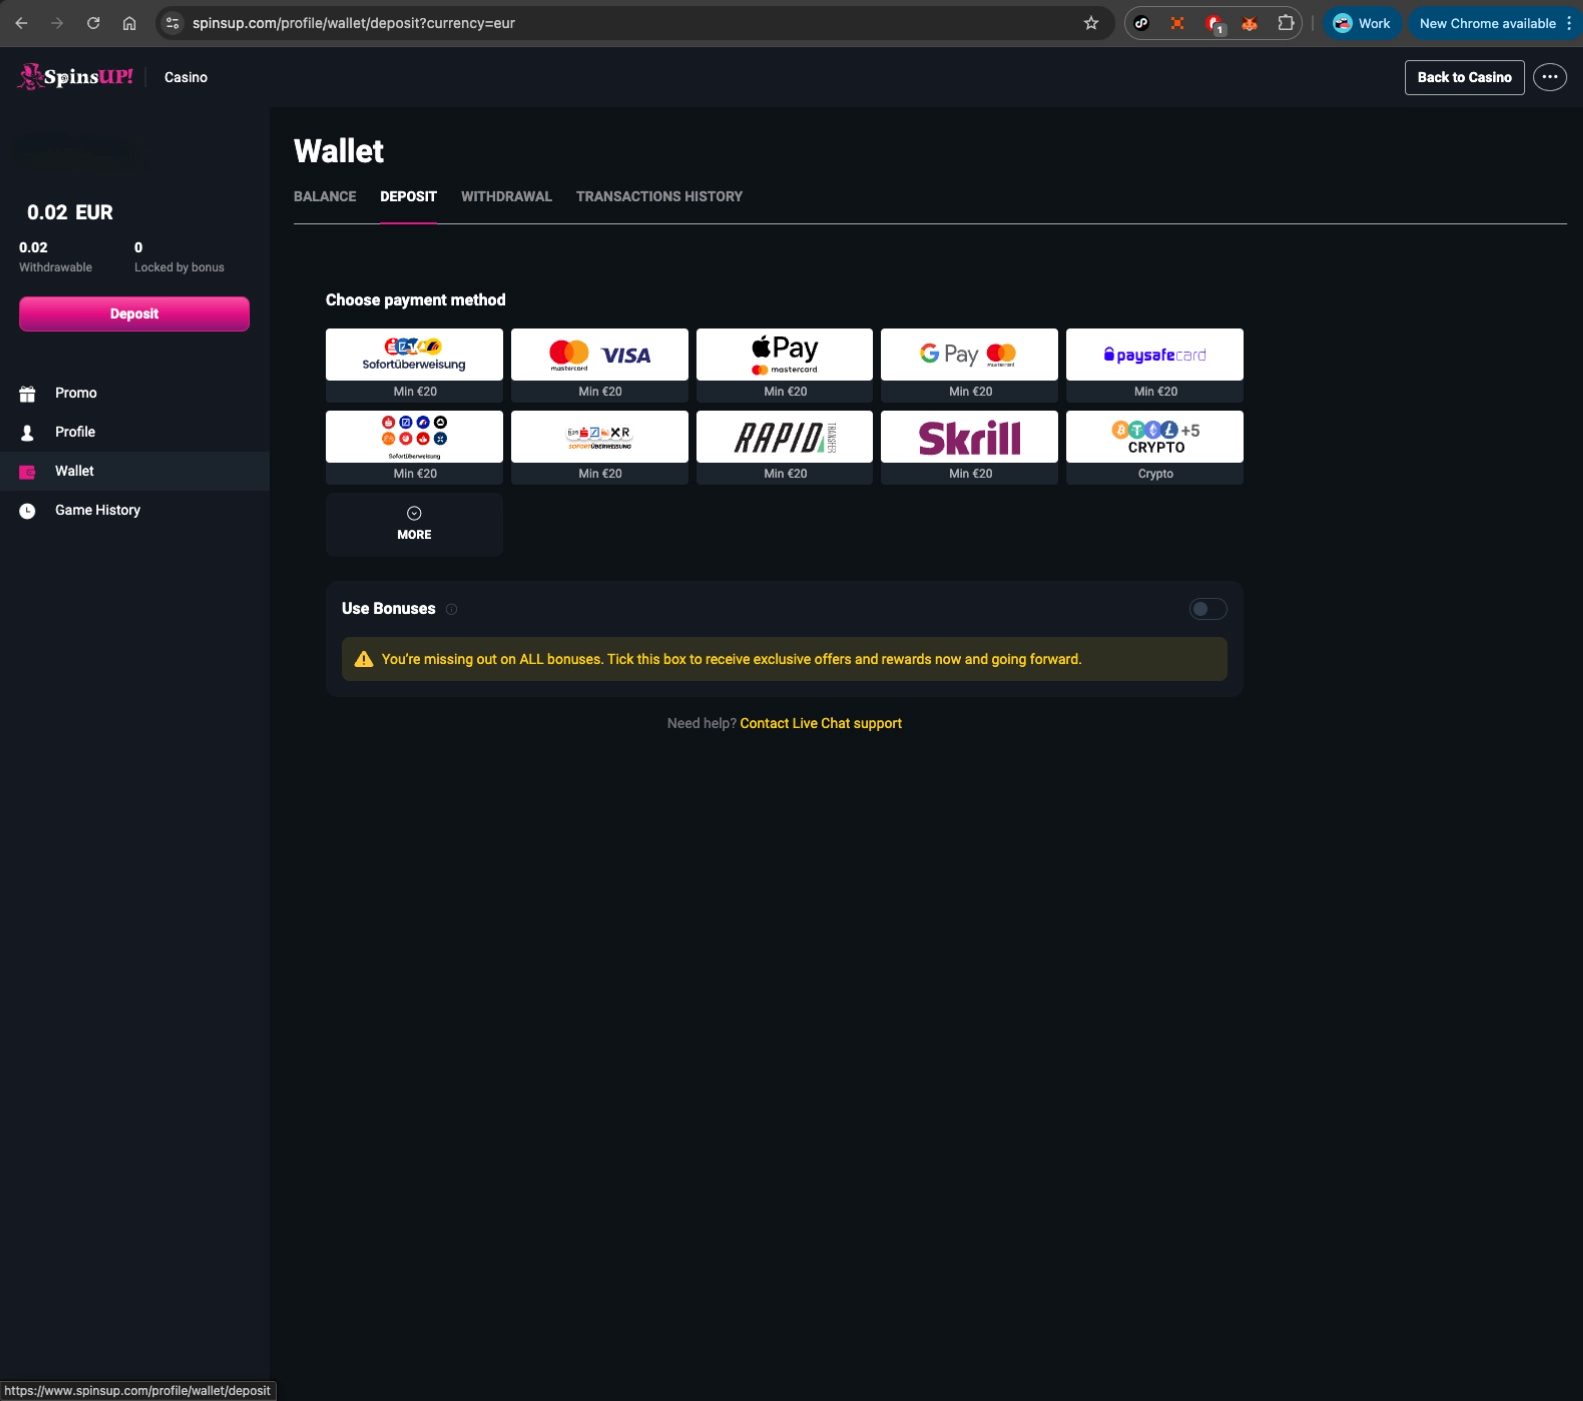
Task: Click the SpinsUP logo
Action: point(75,77)
